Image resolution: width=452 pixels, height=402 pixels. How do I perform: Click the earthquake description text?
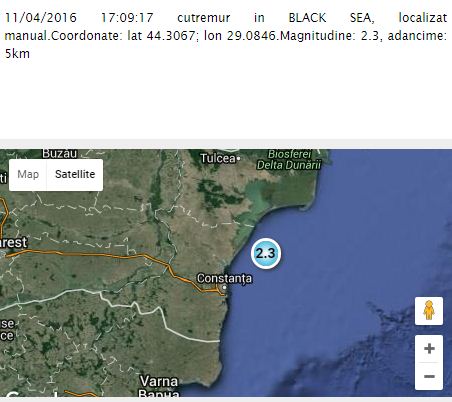pos(226,35)
